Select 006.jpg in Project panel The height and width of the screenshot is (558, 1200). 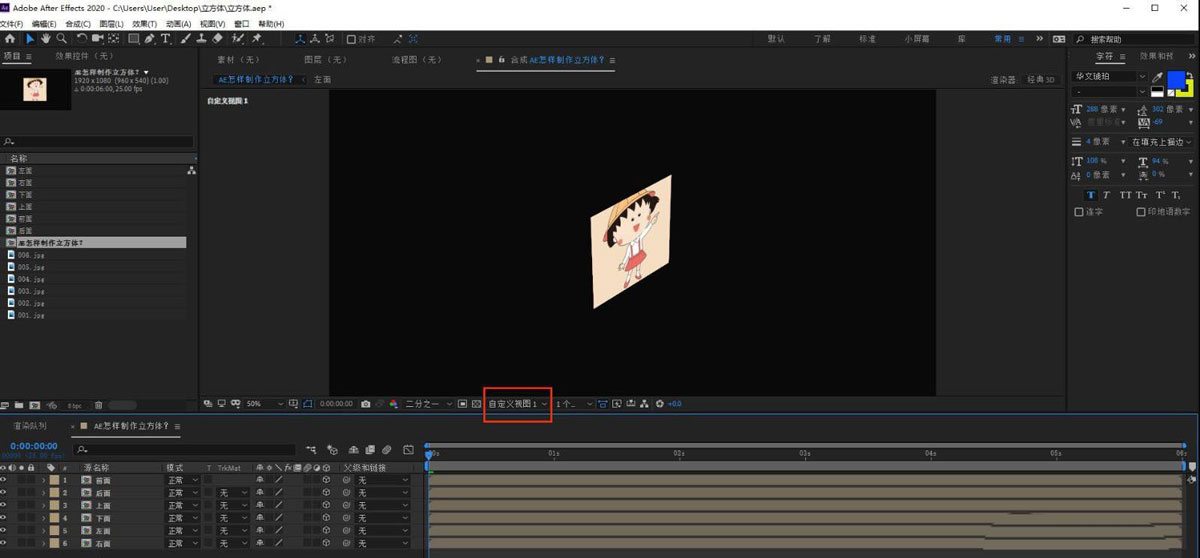pyautogui.click(x=32, y=255)
